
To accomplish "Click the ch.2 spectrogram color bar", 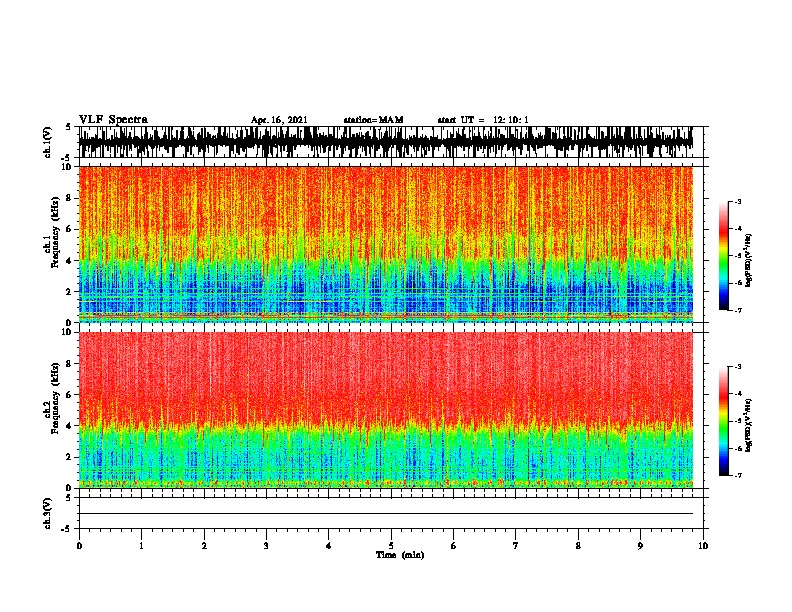I will [724, 421].
